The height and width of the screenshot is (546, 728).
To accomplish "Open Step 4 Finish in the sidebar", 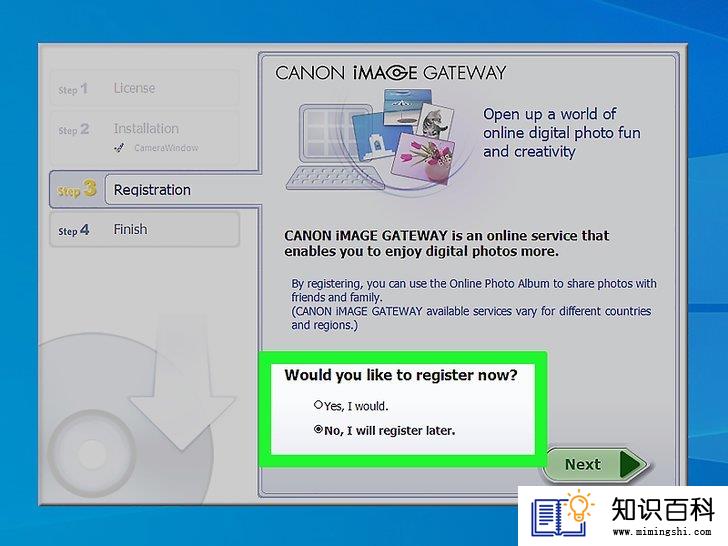I will [145, 229].
